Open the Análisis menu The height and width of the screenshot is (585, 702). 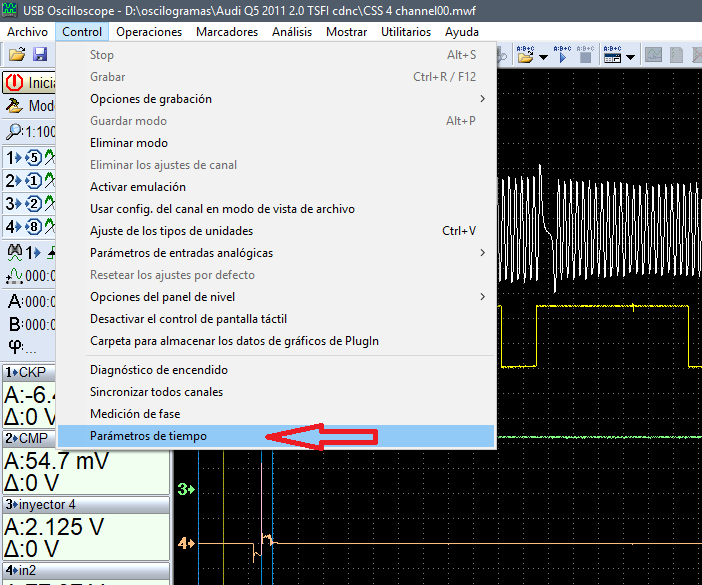coord(291,31)
